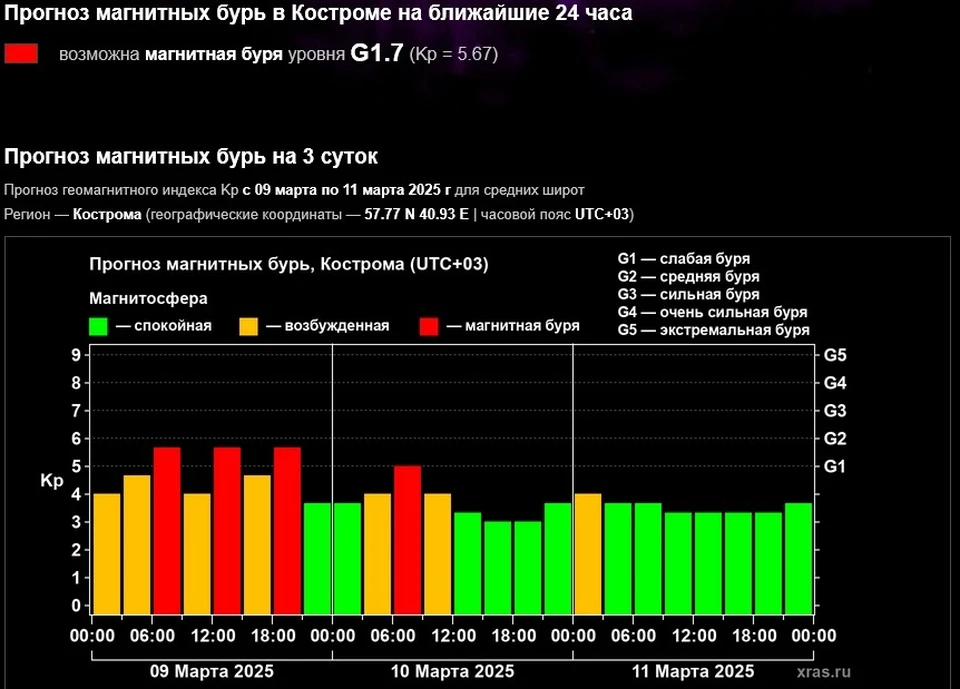Click the heading 'Прогноз магнитных бурь в Костроме на ближайшие 24 часа'
This screenshot has width=960, height=689.
[318, 13]
